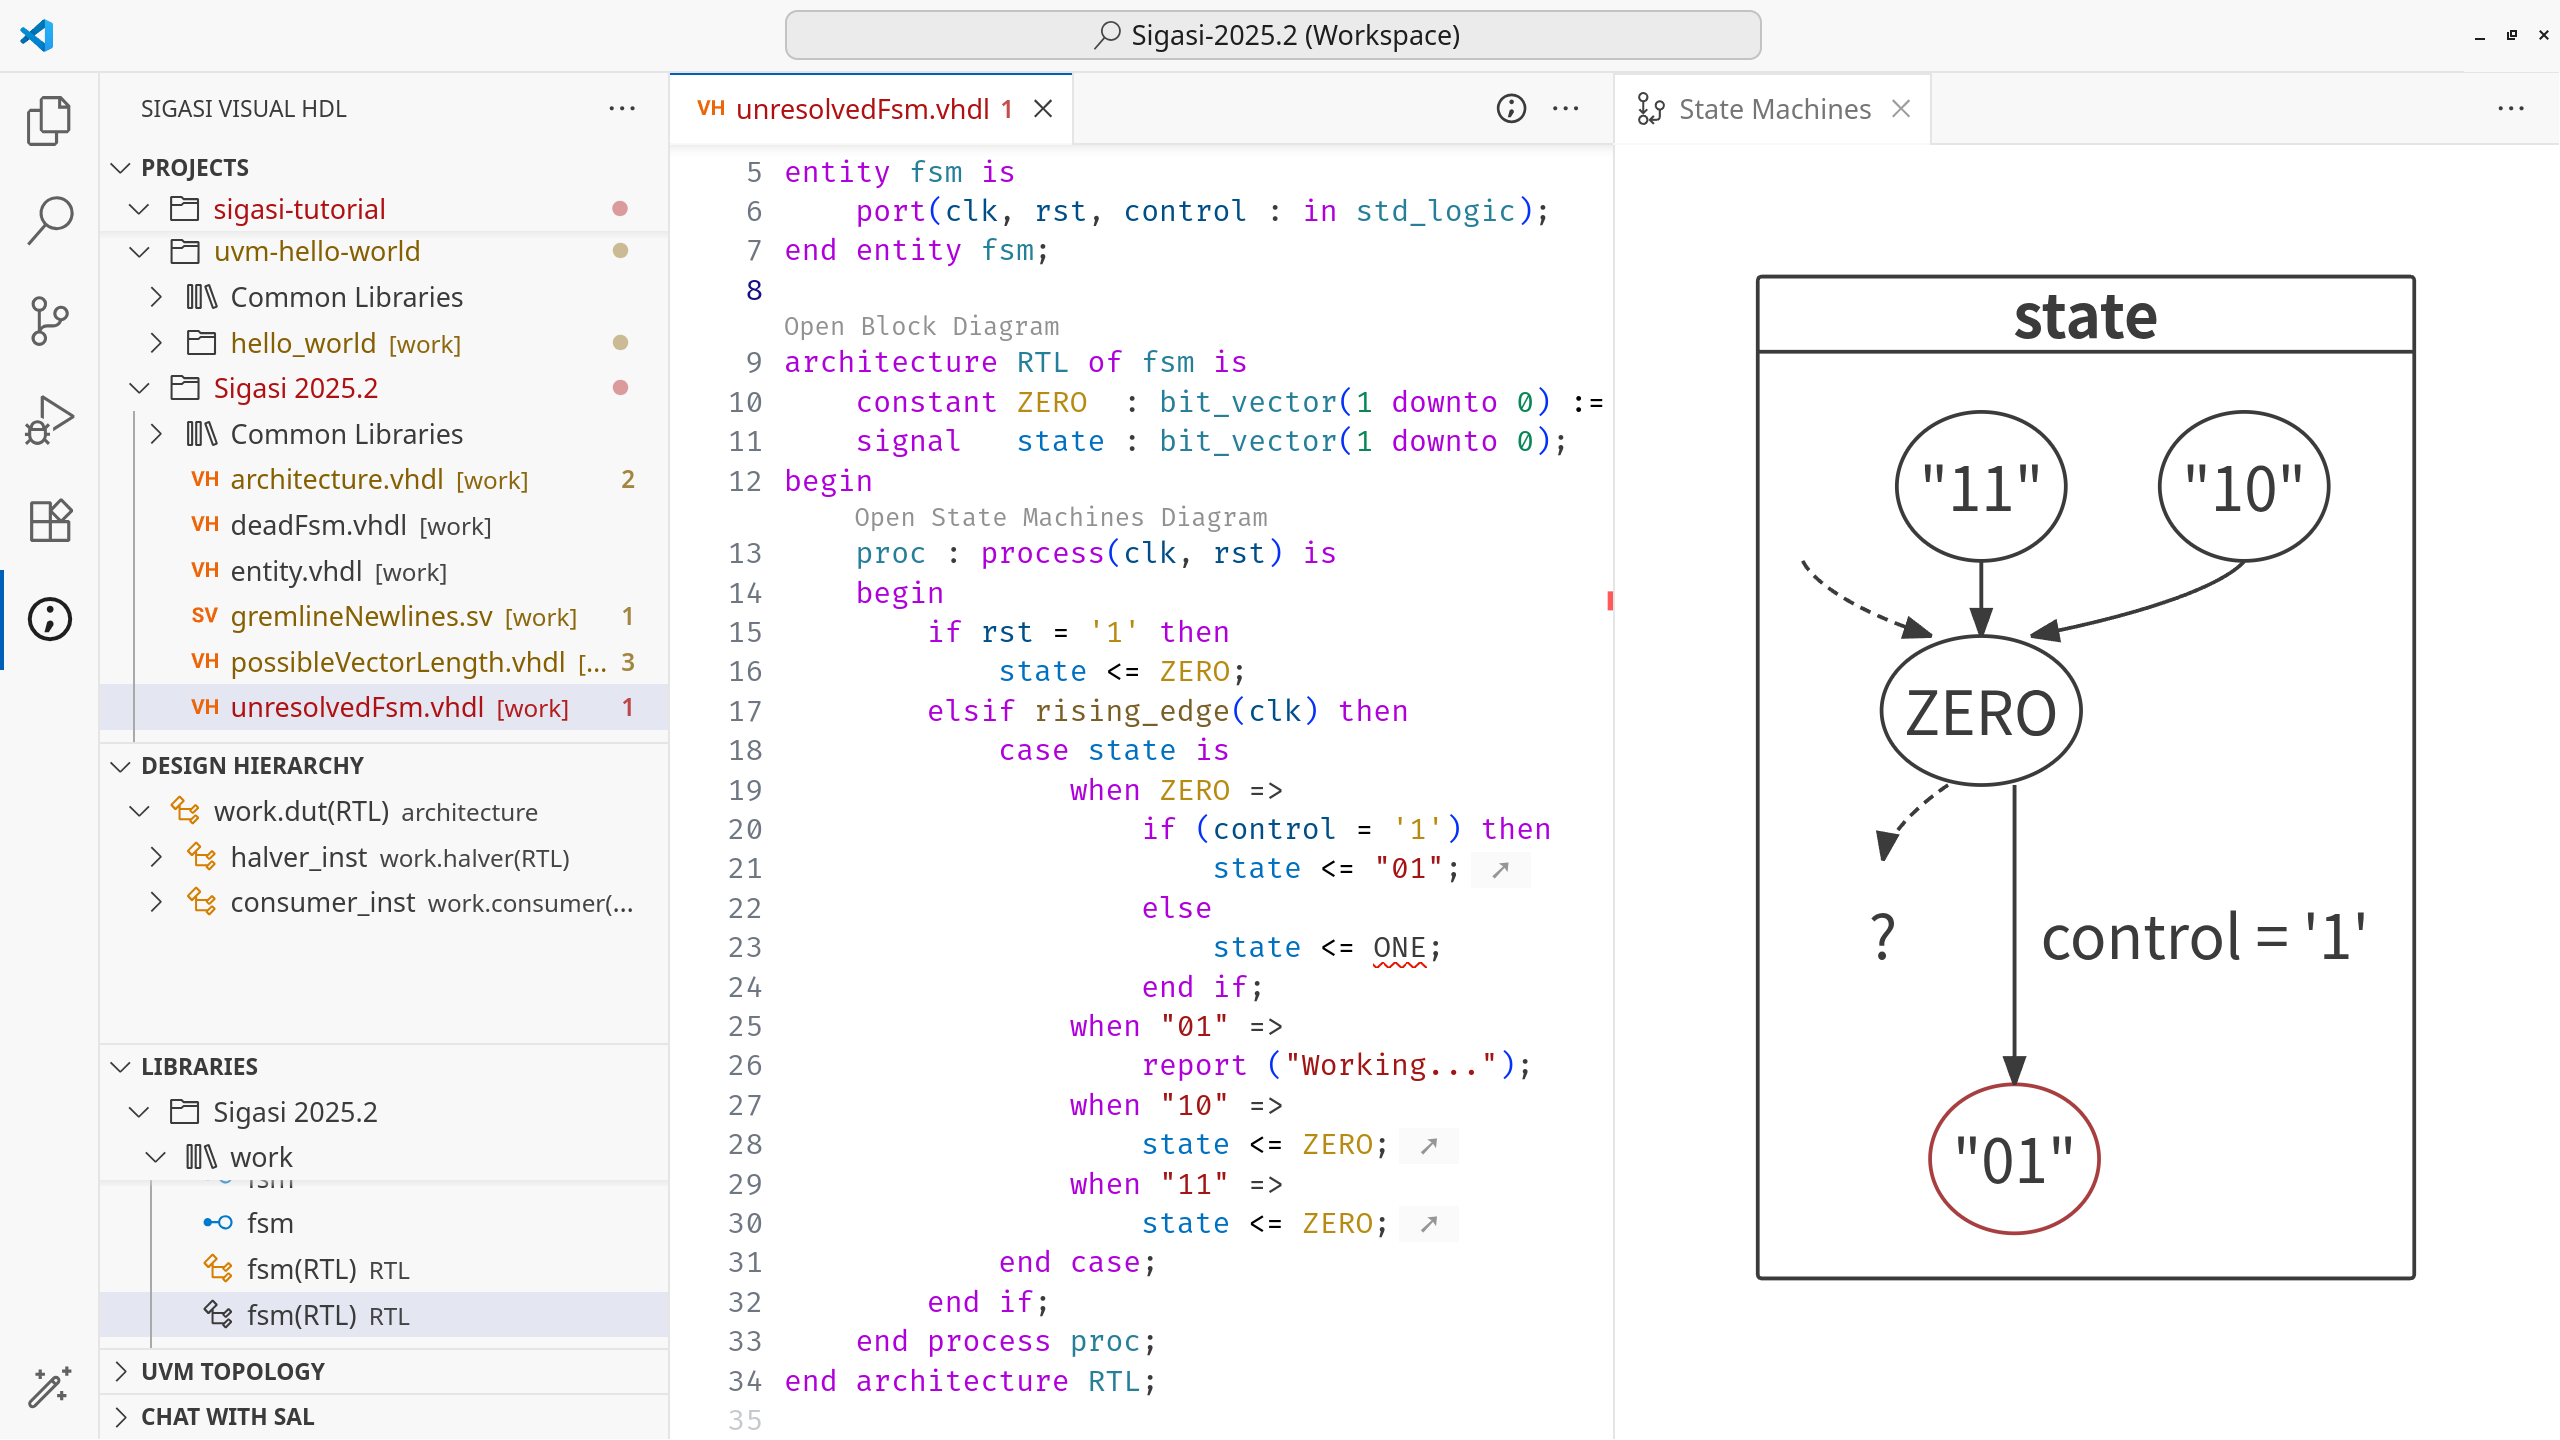The height and width of the screenshot is (1440, 2560).
Task: Open gremlineNewlines.sv file
Action: tap(384, 616)
